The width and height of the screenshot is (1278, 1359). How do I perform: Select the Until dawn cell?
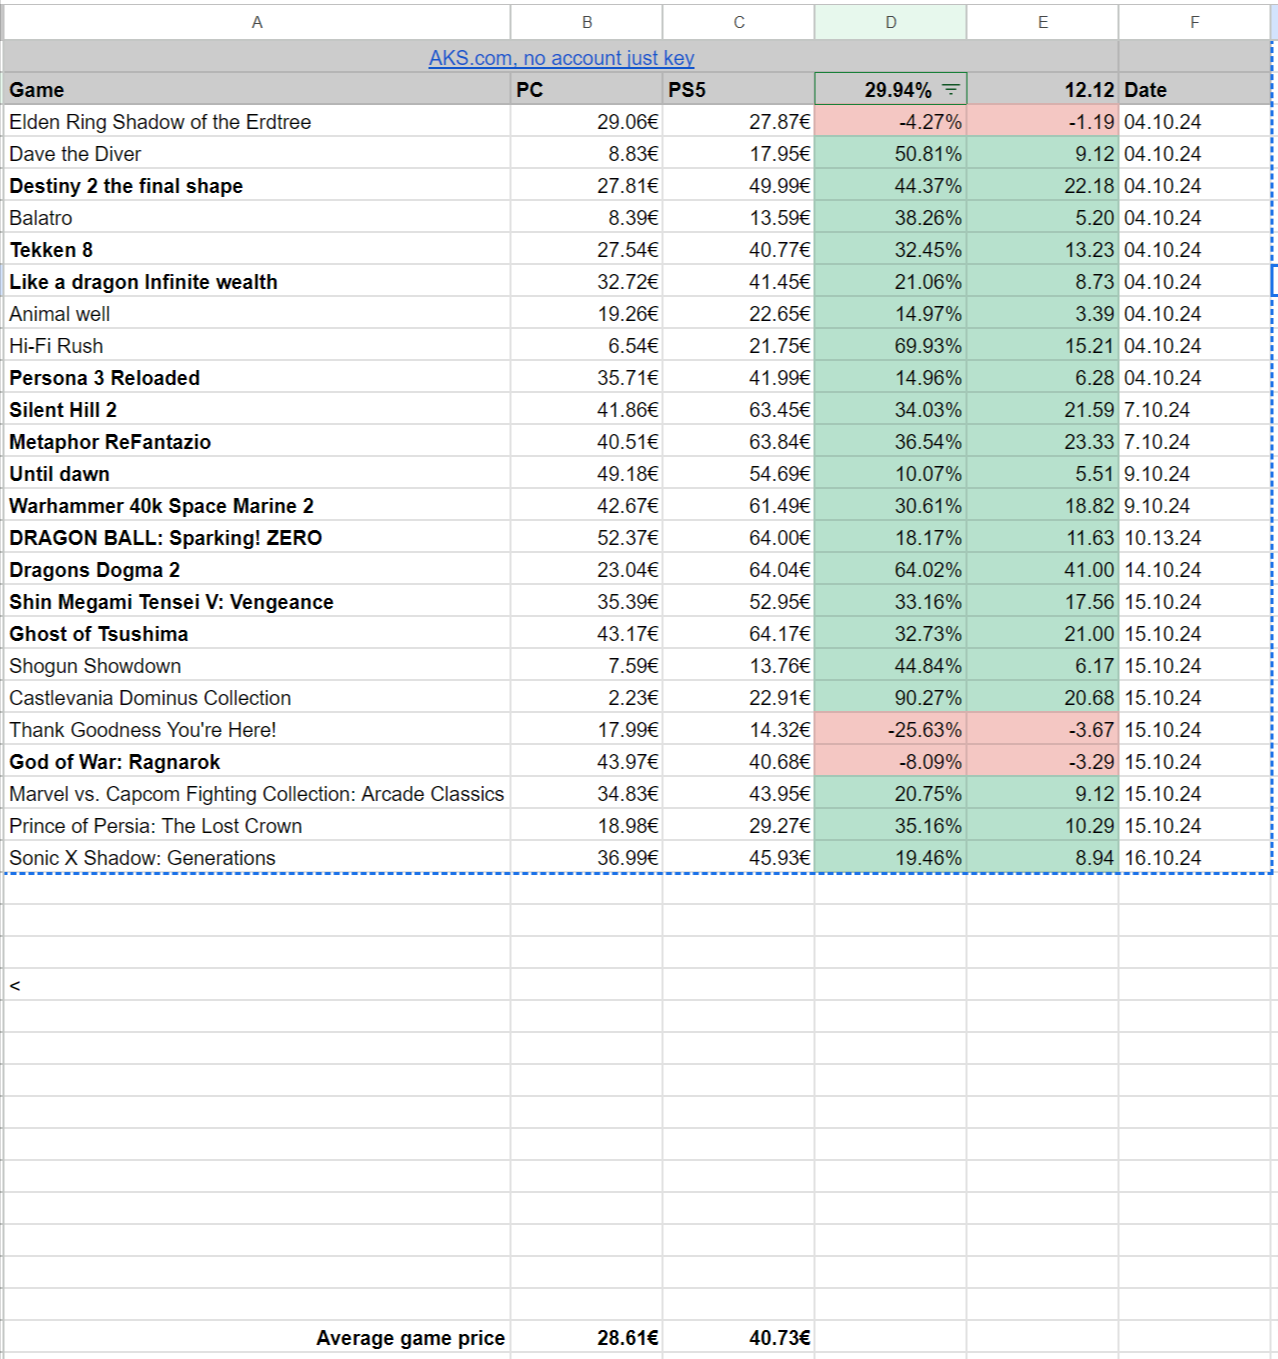pos(257,474)
